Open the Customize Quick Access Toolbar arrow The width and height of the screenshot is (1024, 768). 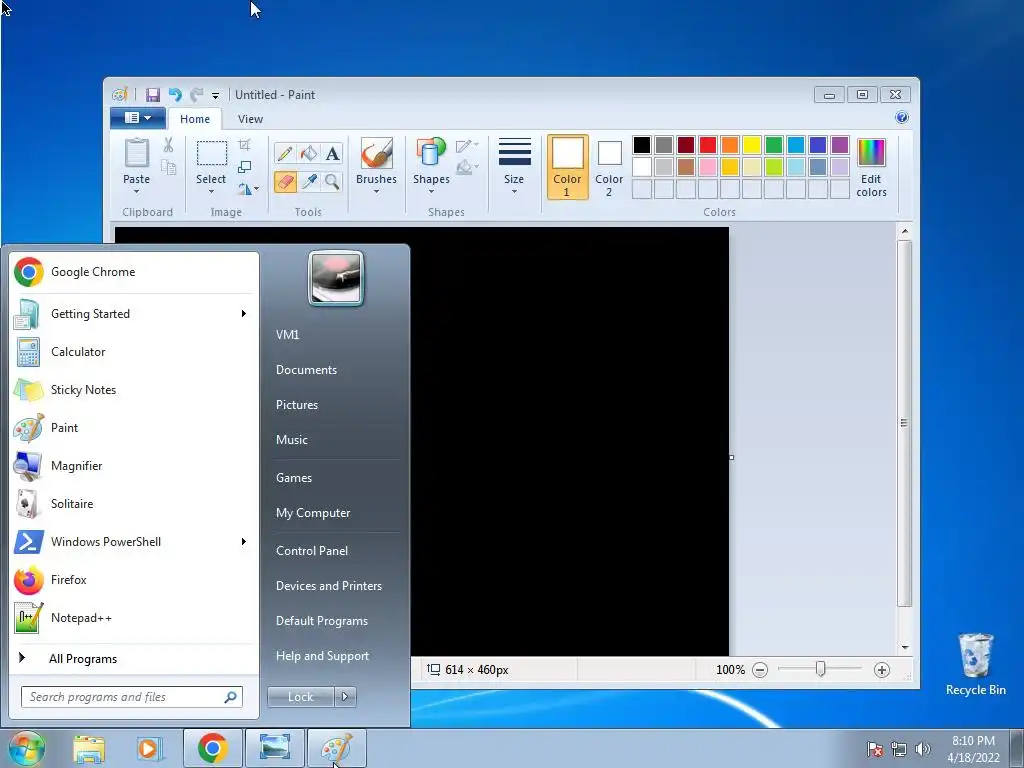(x=215, y=95)
